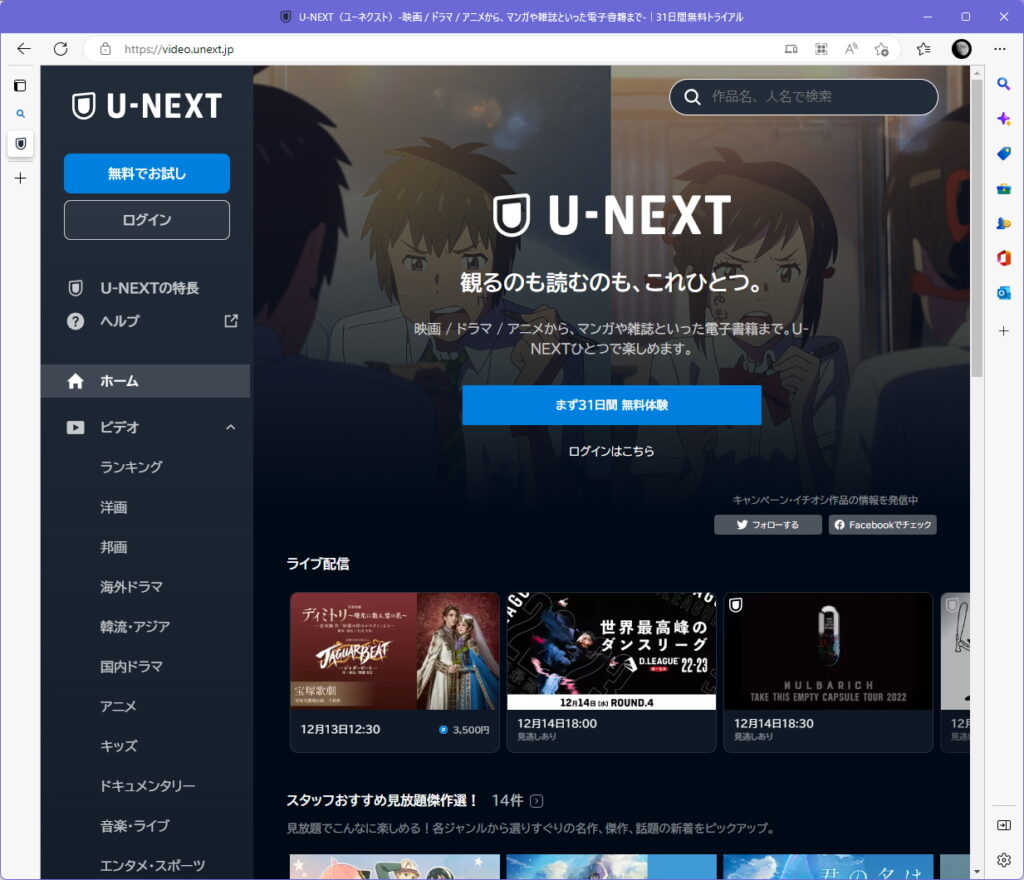Click the app available icon in address bar

791,49
